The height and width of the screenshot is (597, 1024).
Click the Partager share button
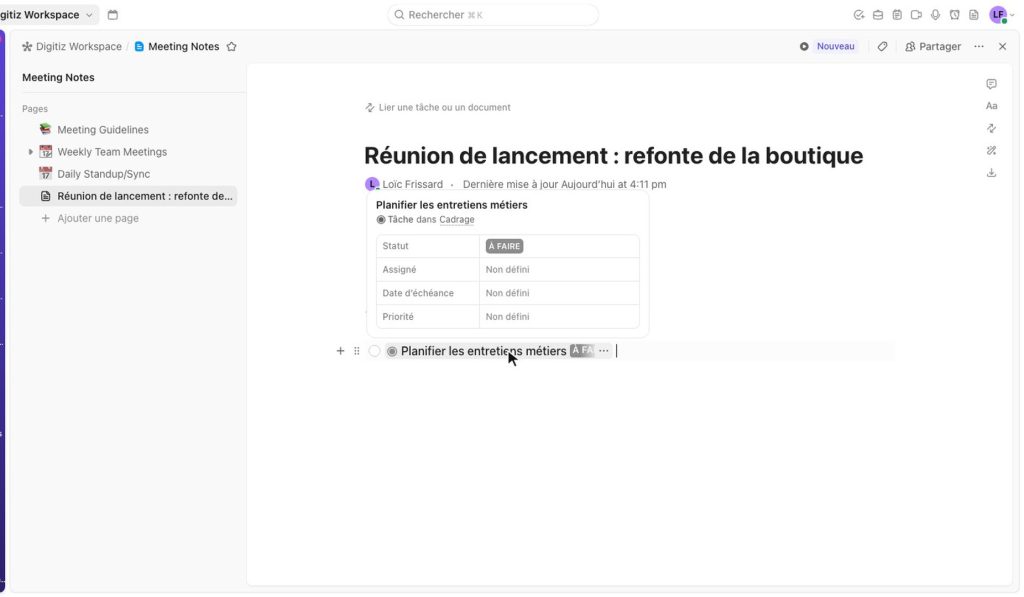point(933,46)
